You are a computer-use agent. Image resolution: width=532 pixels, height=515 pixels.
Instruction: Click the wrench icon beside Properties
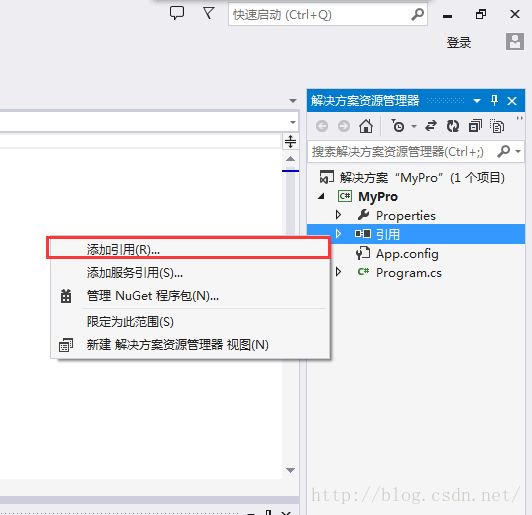tap(363, 215)
